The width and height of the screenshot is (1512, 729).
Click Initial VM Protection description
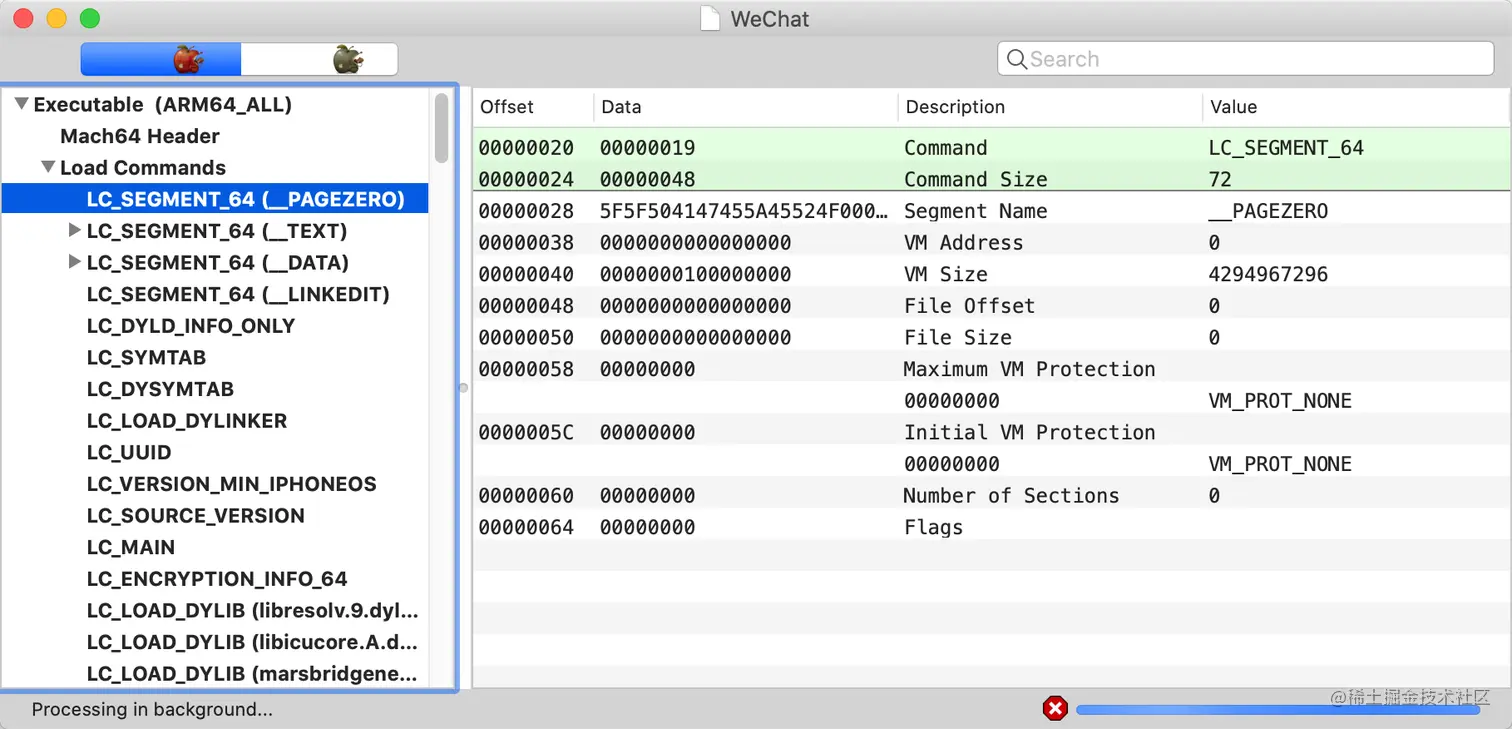[x=1030, y=433]
